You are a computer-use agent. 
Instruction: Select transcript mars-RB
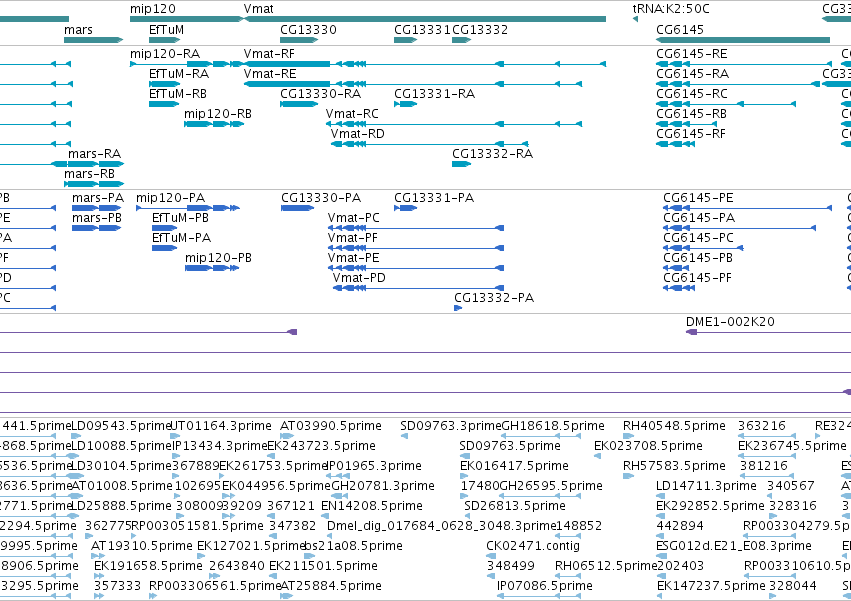[x=89, y=174]
